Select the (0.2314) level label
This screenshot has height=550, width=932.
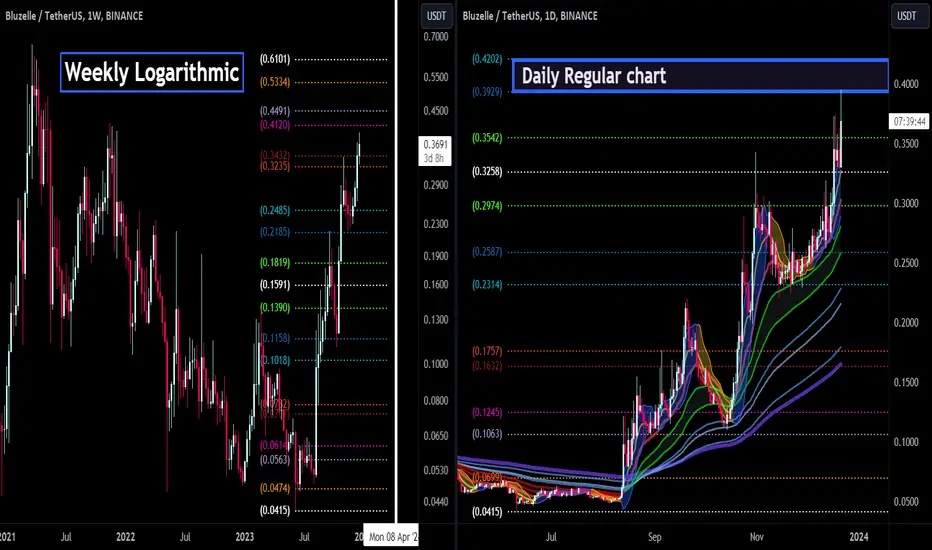[x=487, y=284]
